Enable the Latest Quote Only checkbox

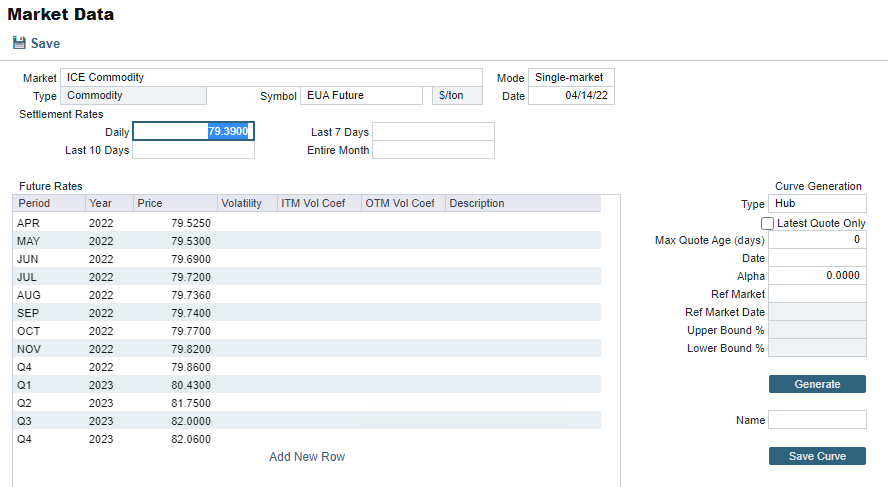[x=768, y=223]
